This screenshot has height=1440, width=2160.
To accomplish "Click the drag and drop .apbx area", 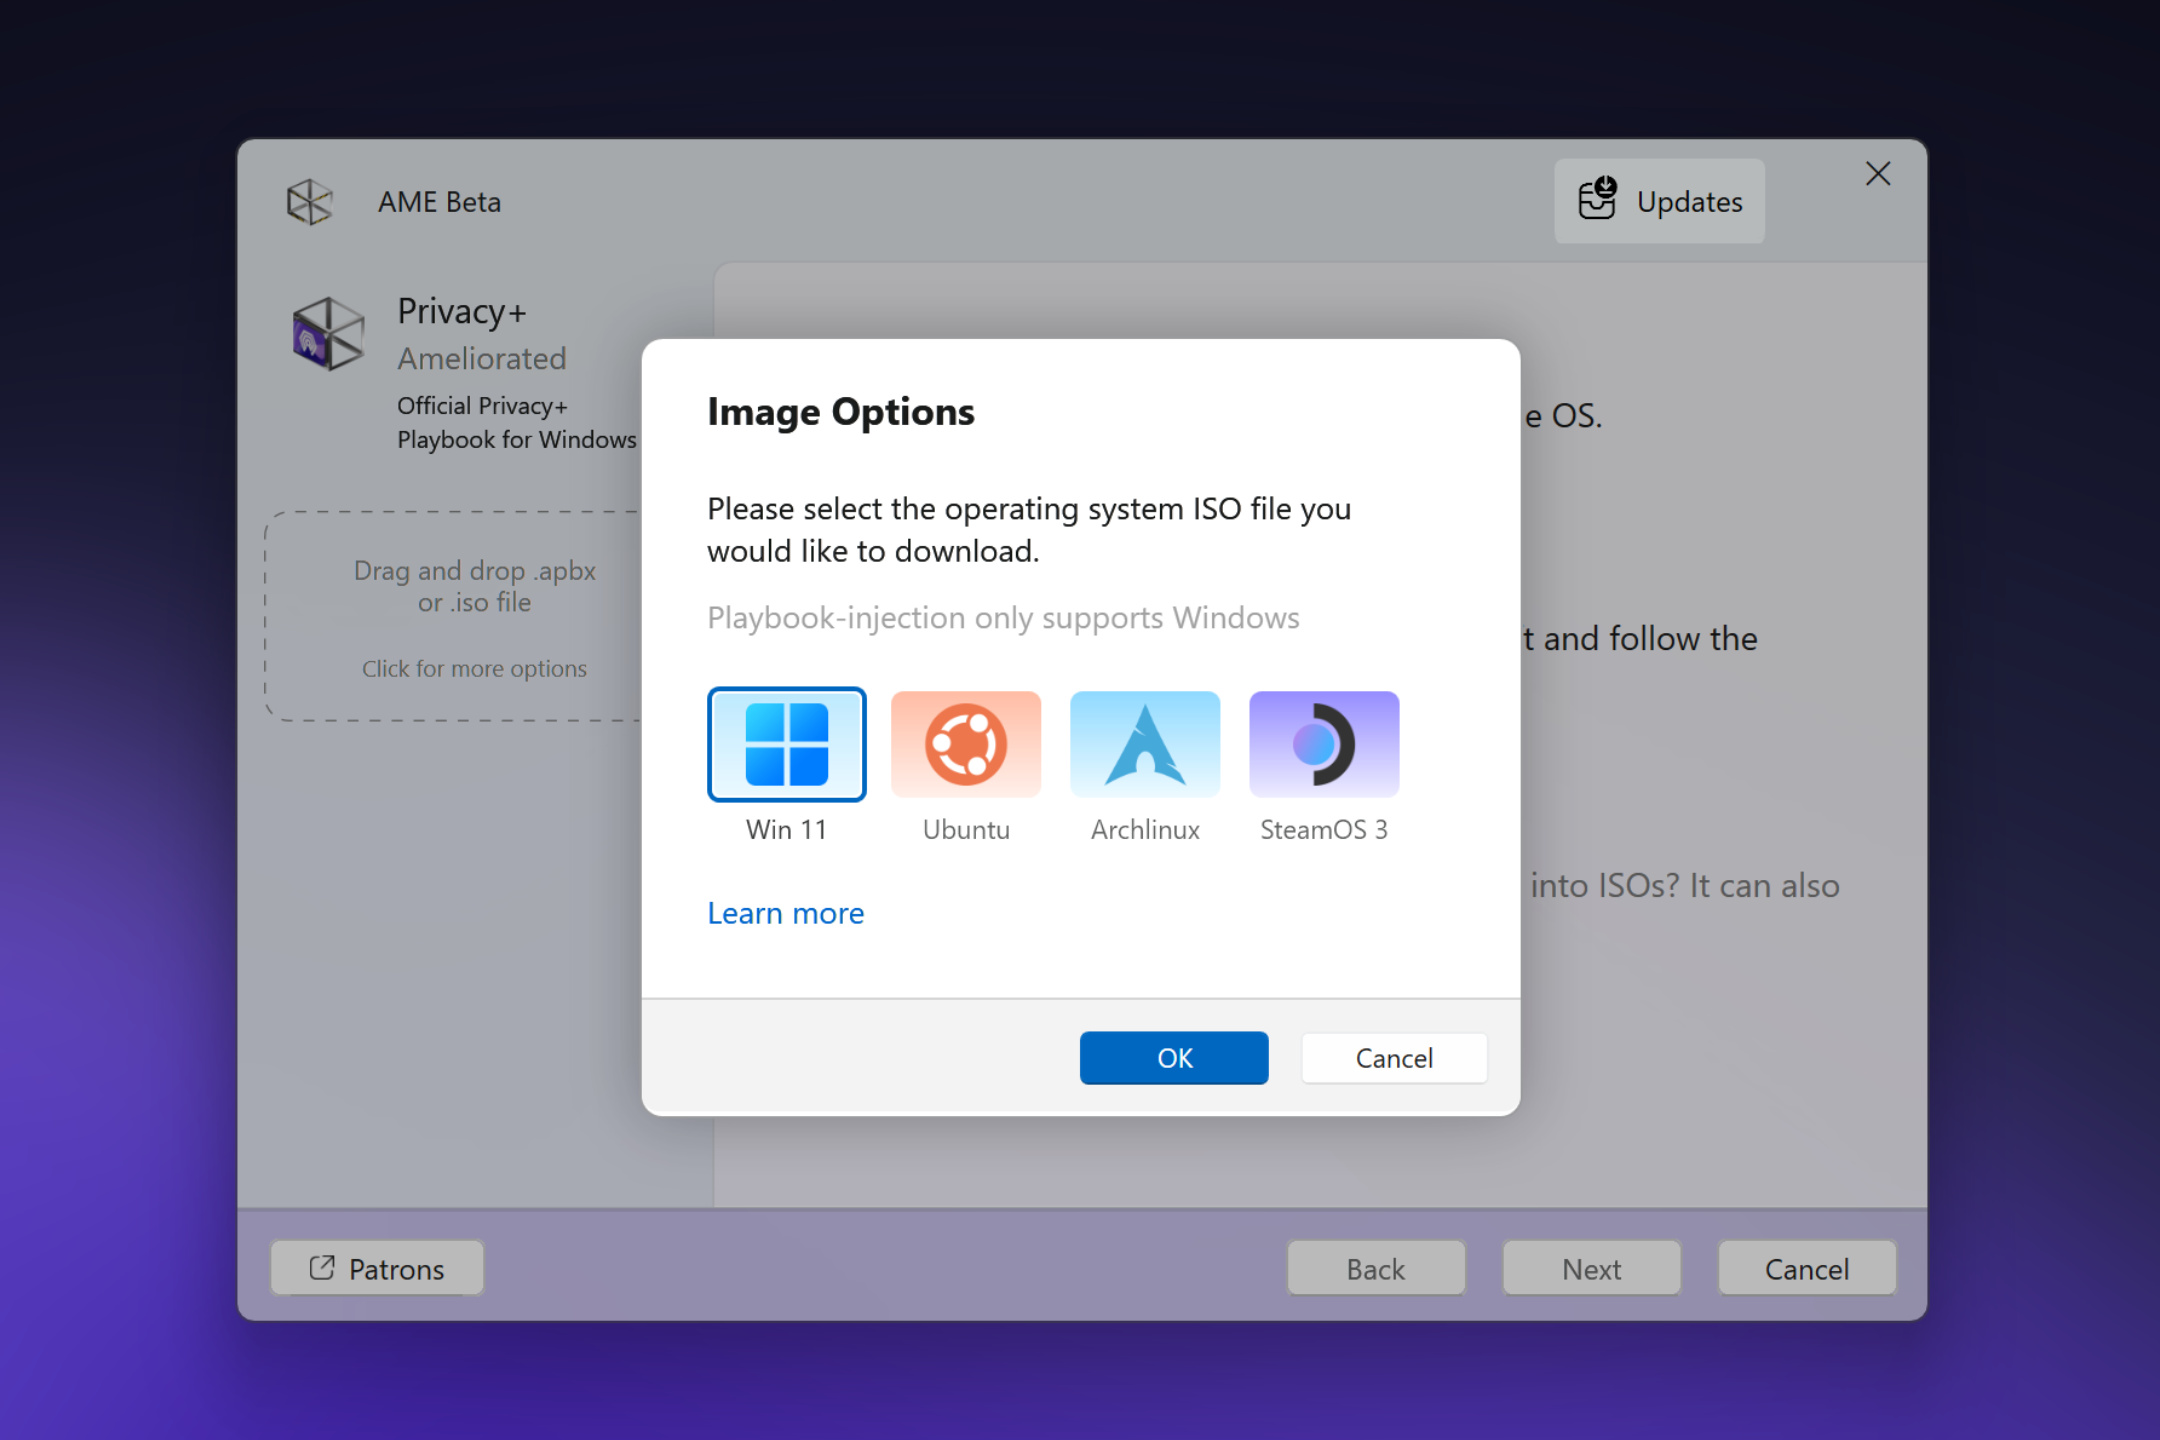I will (454, 616).
